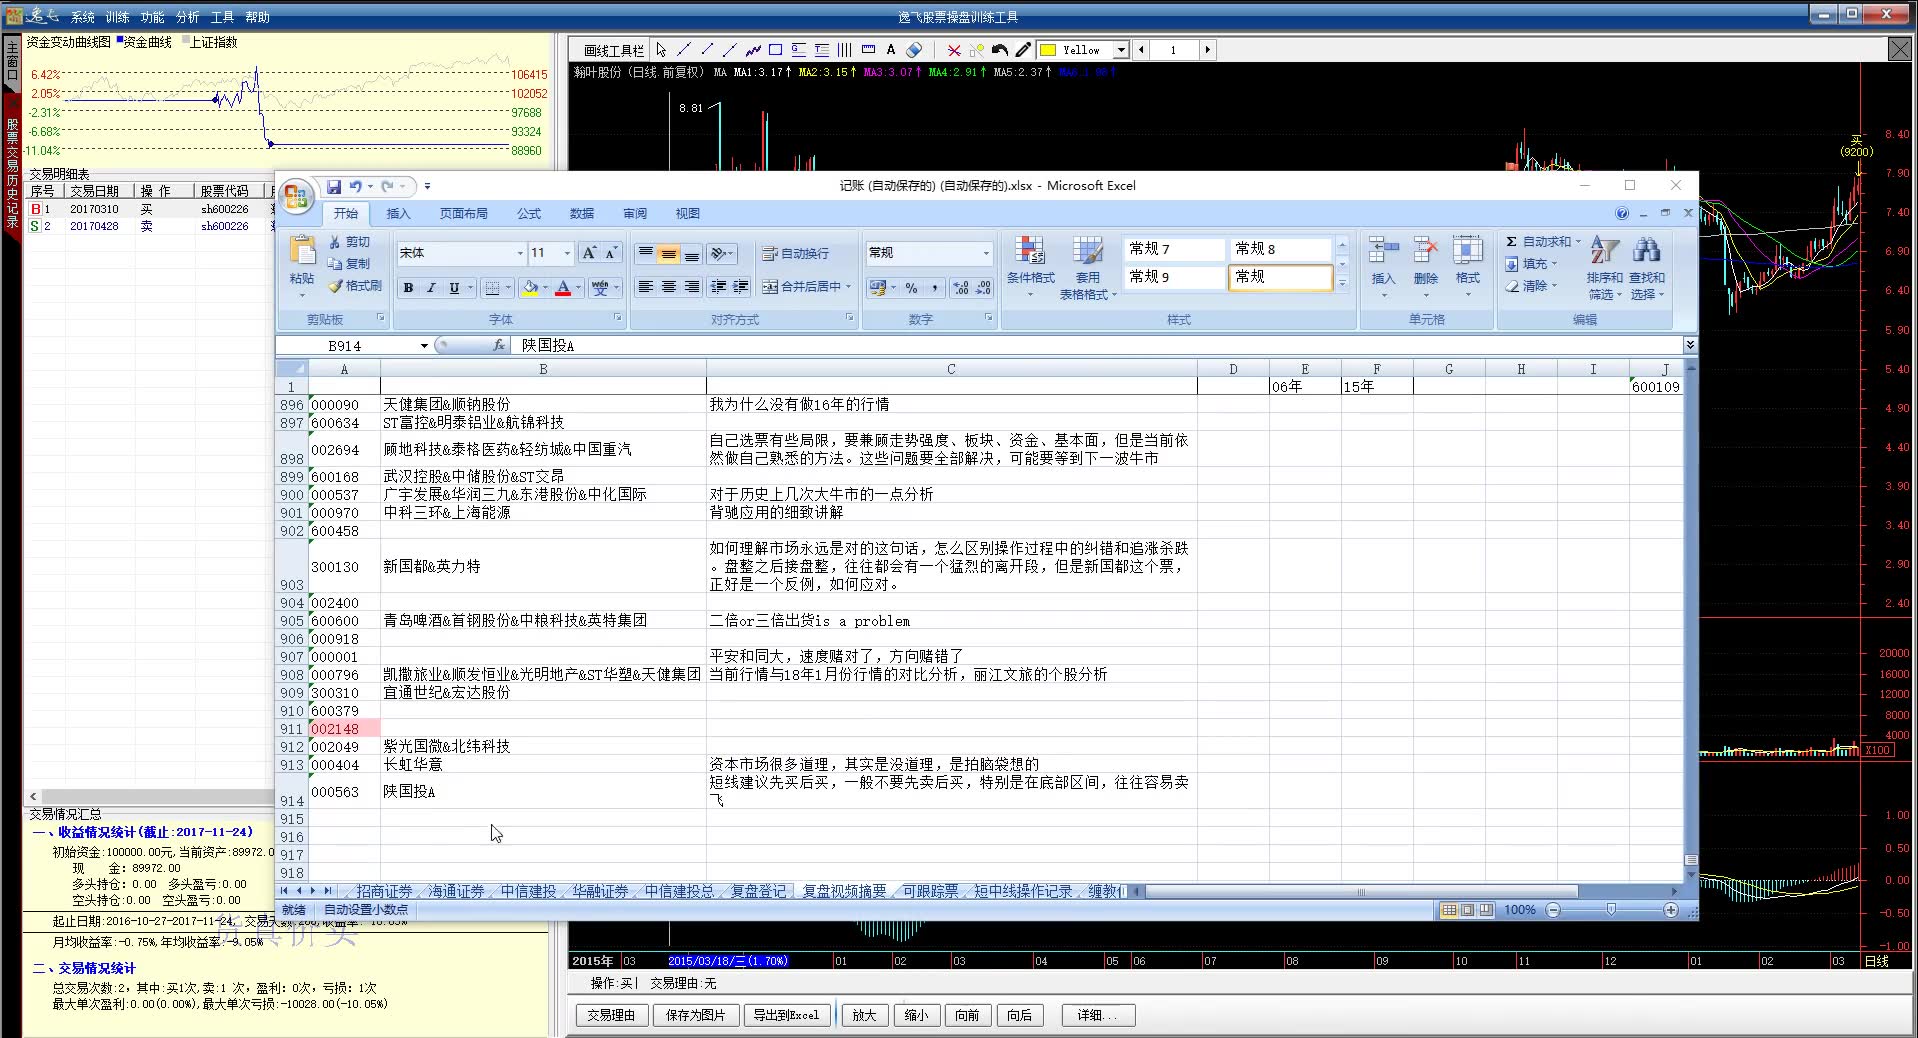Expand the Name Box B914 dropdown
The width and height of the screenshot is (1918, 1038).
pyautogui.click(x=424, y=346)
